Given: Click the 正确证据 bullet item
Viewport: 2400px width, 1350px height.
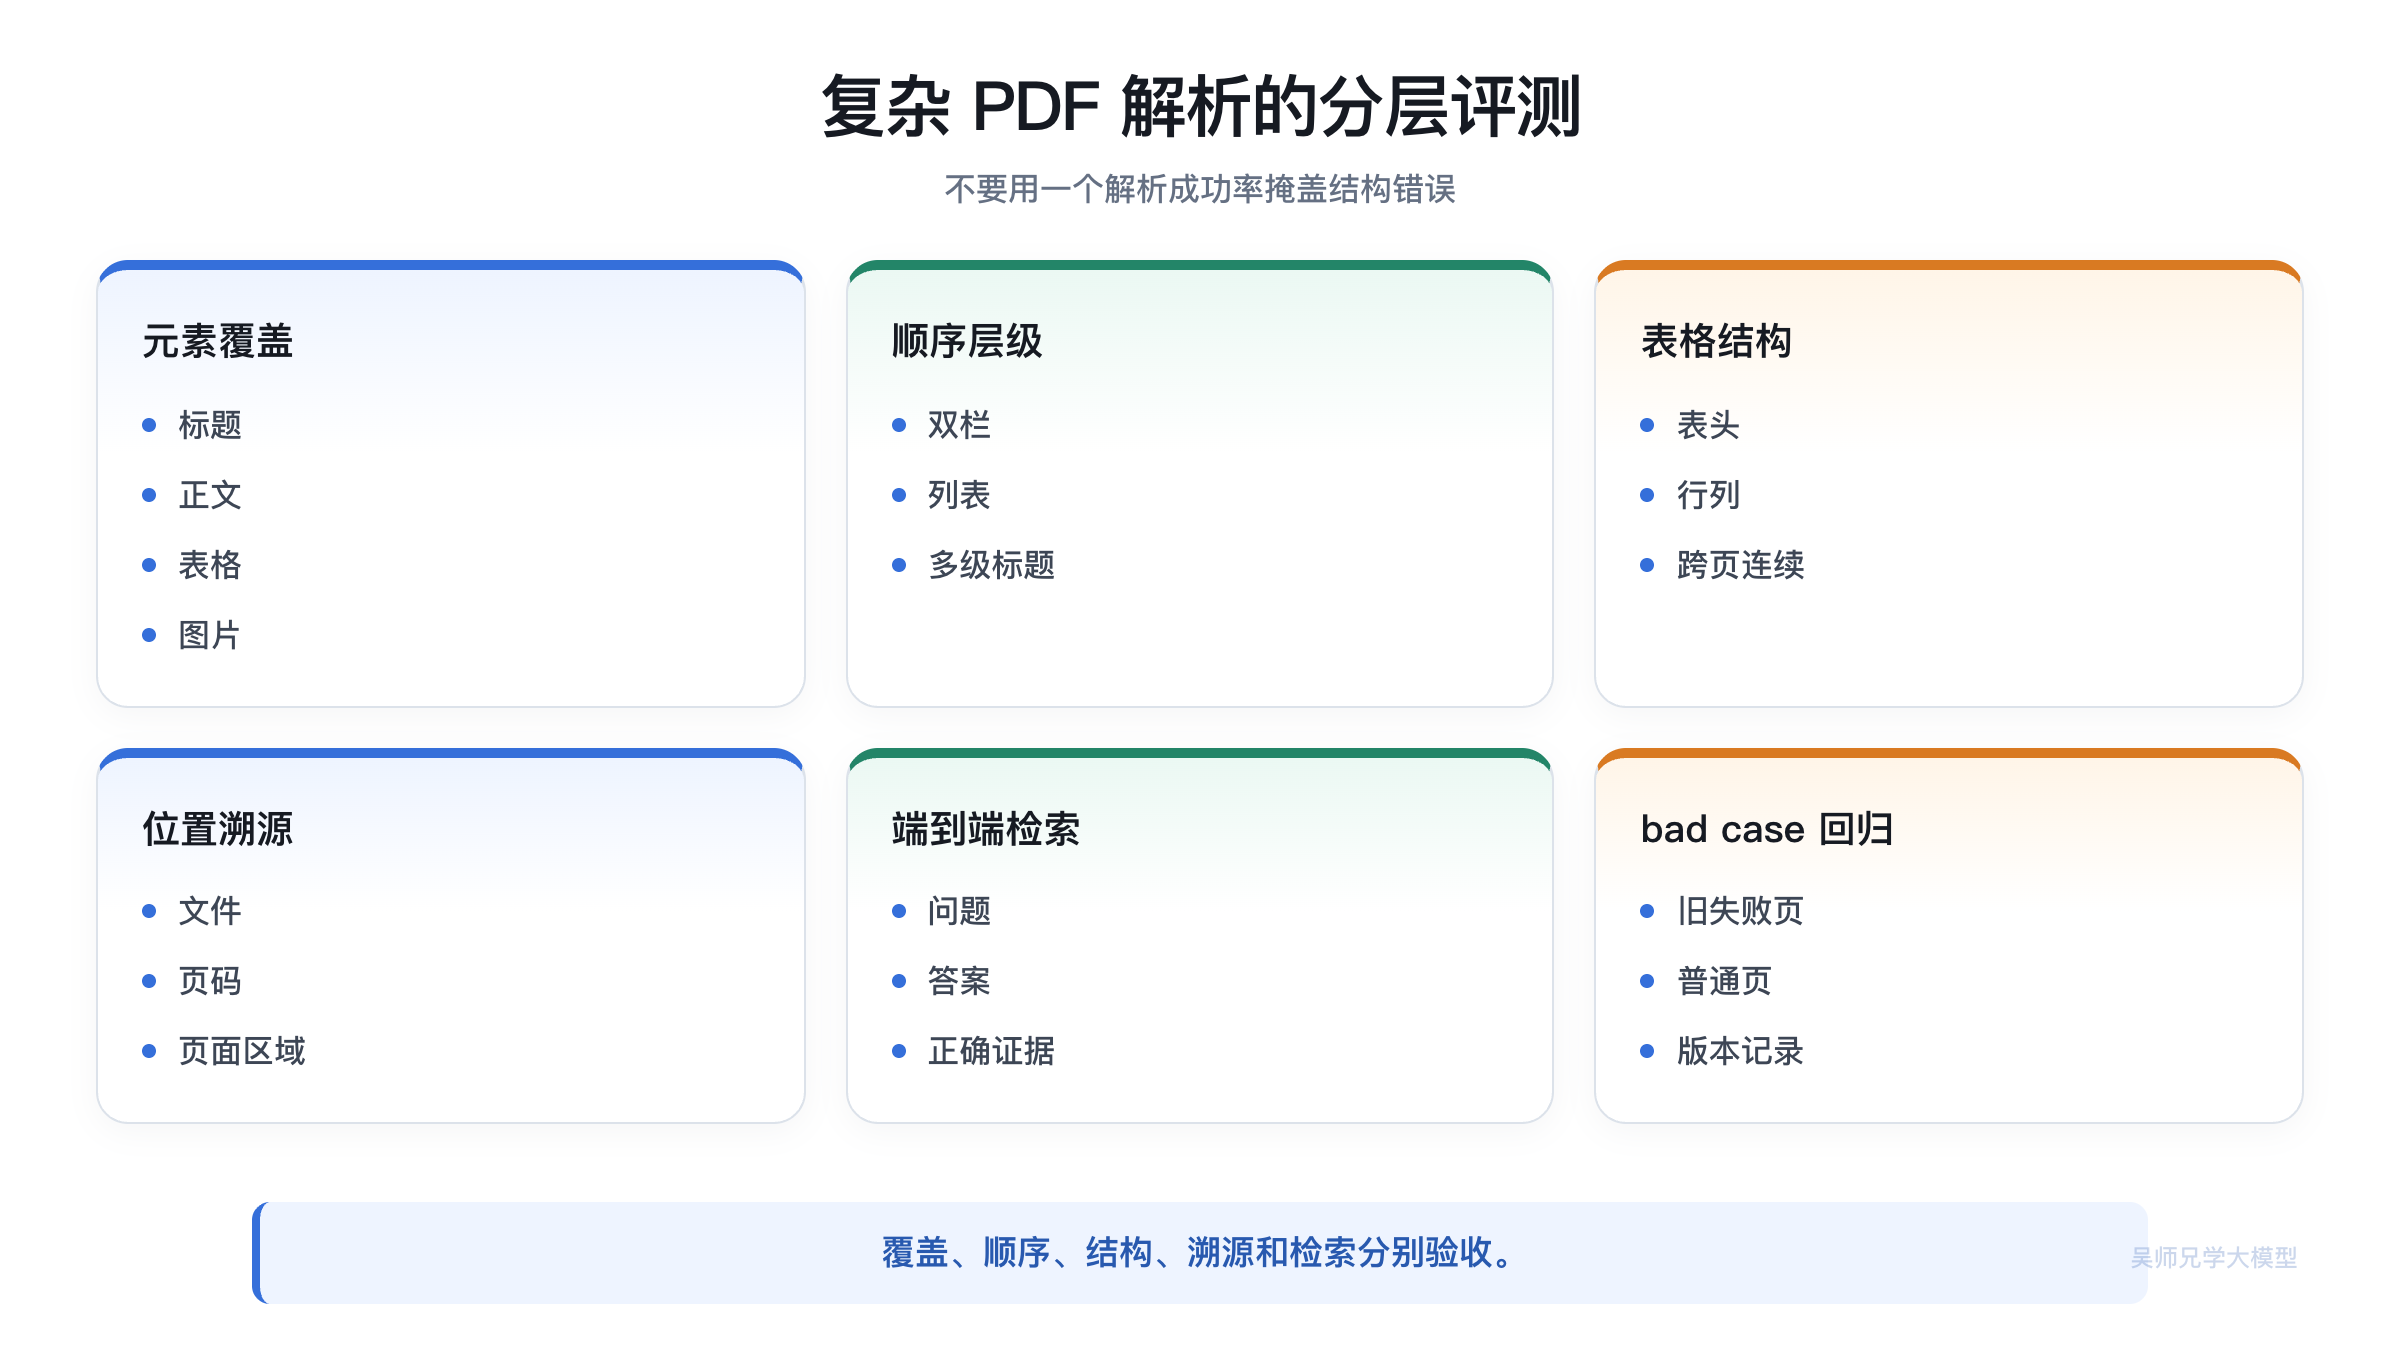Looking at the screenshot, I should point(991,1051).
